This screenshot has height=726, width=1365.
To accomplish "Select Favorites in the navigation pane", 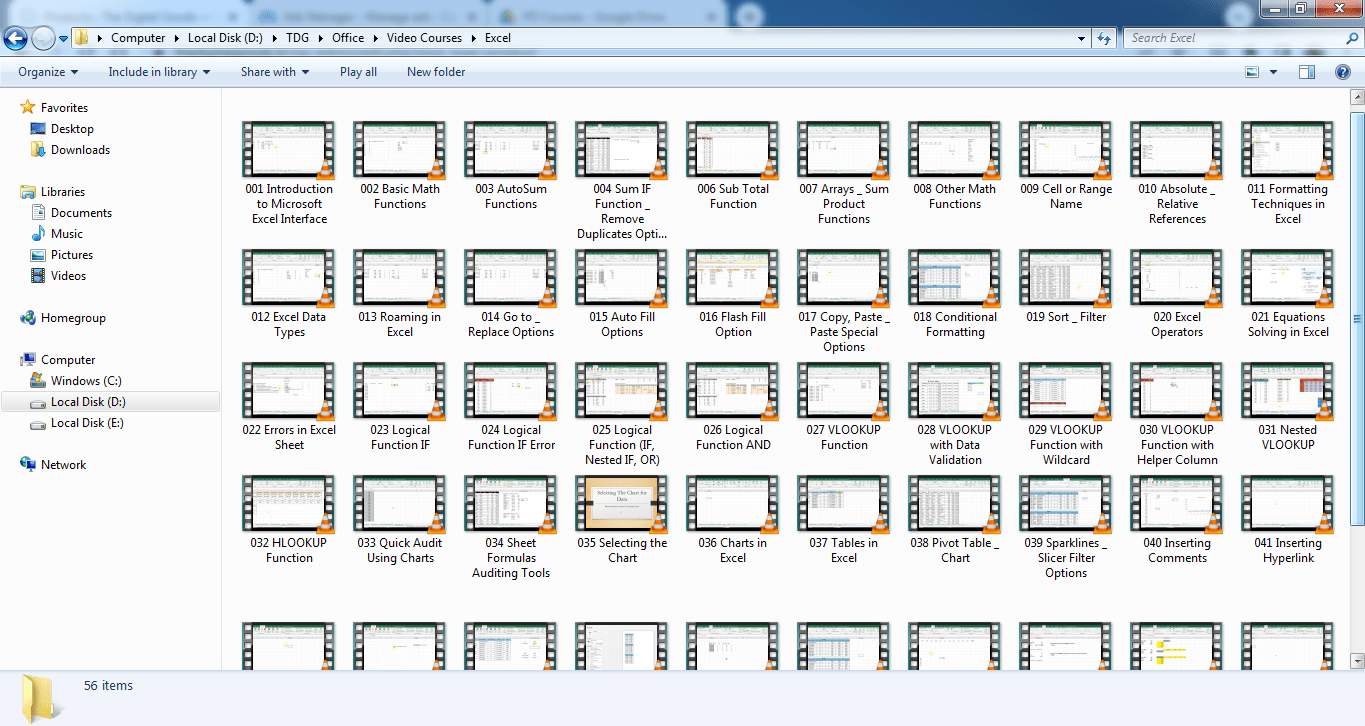I will click(64, 108).
